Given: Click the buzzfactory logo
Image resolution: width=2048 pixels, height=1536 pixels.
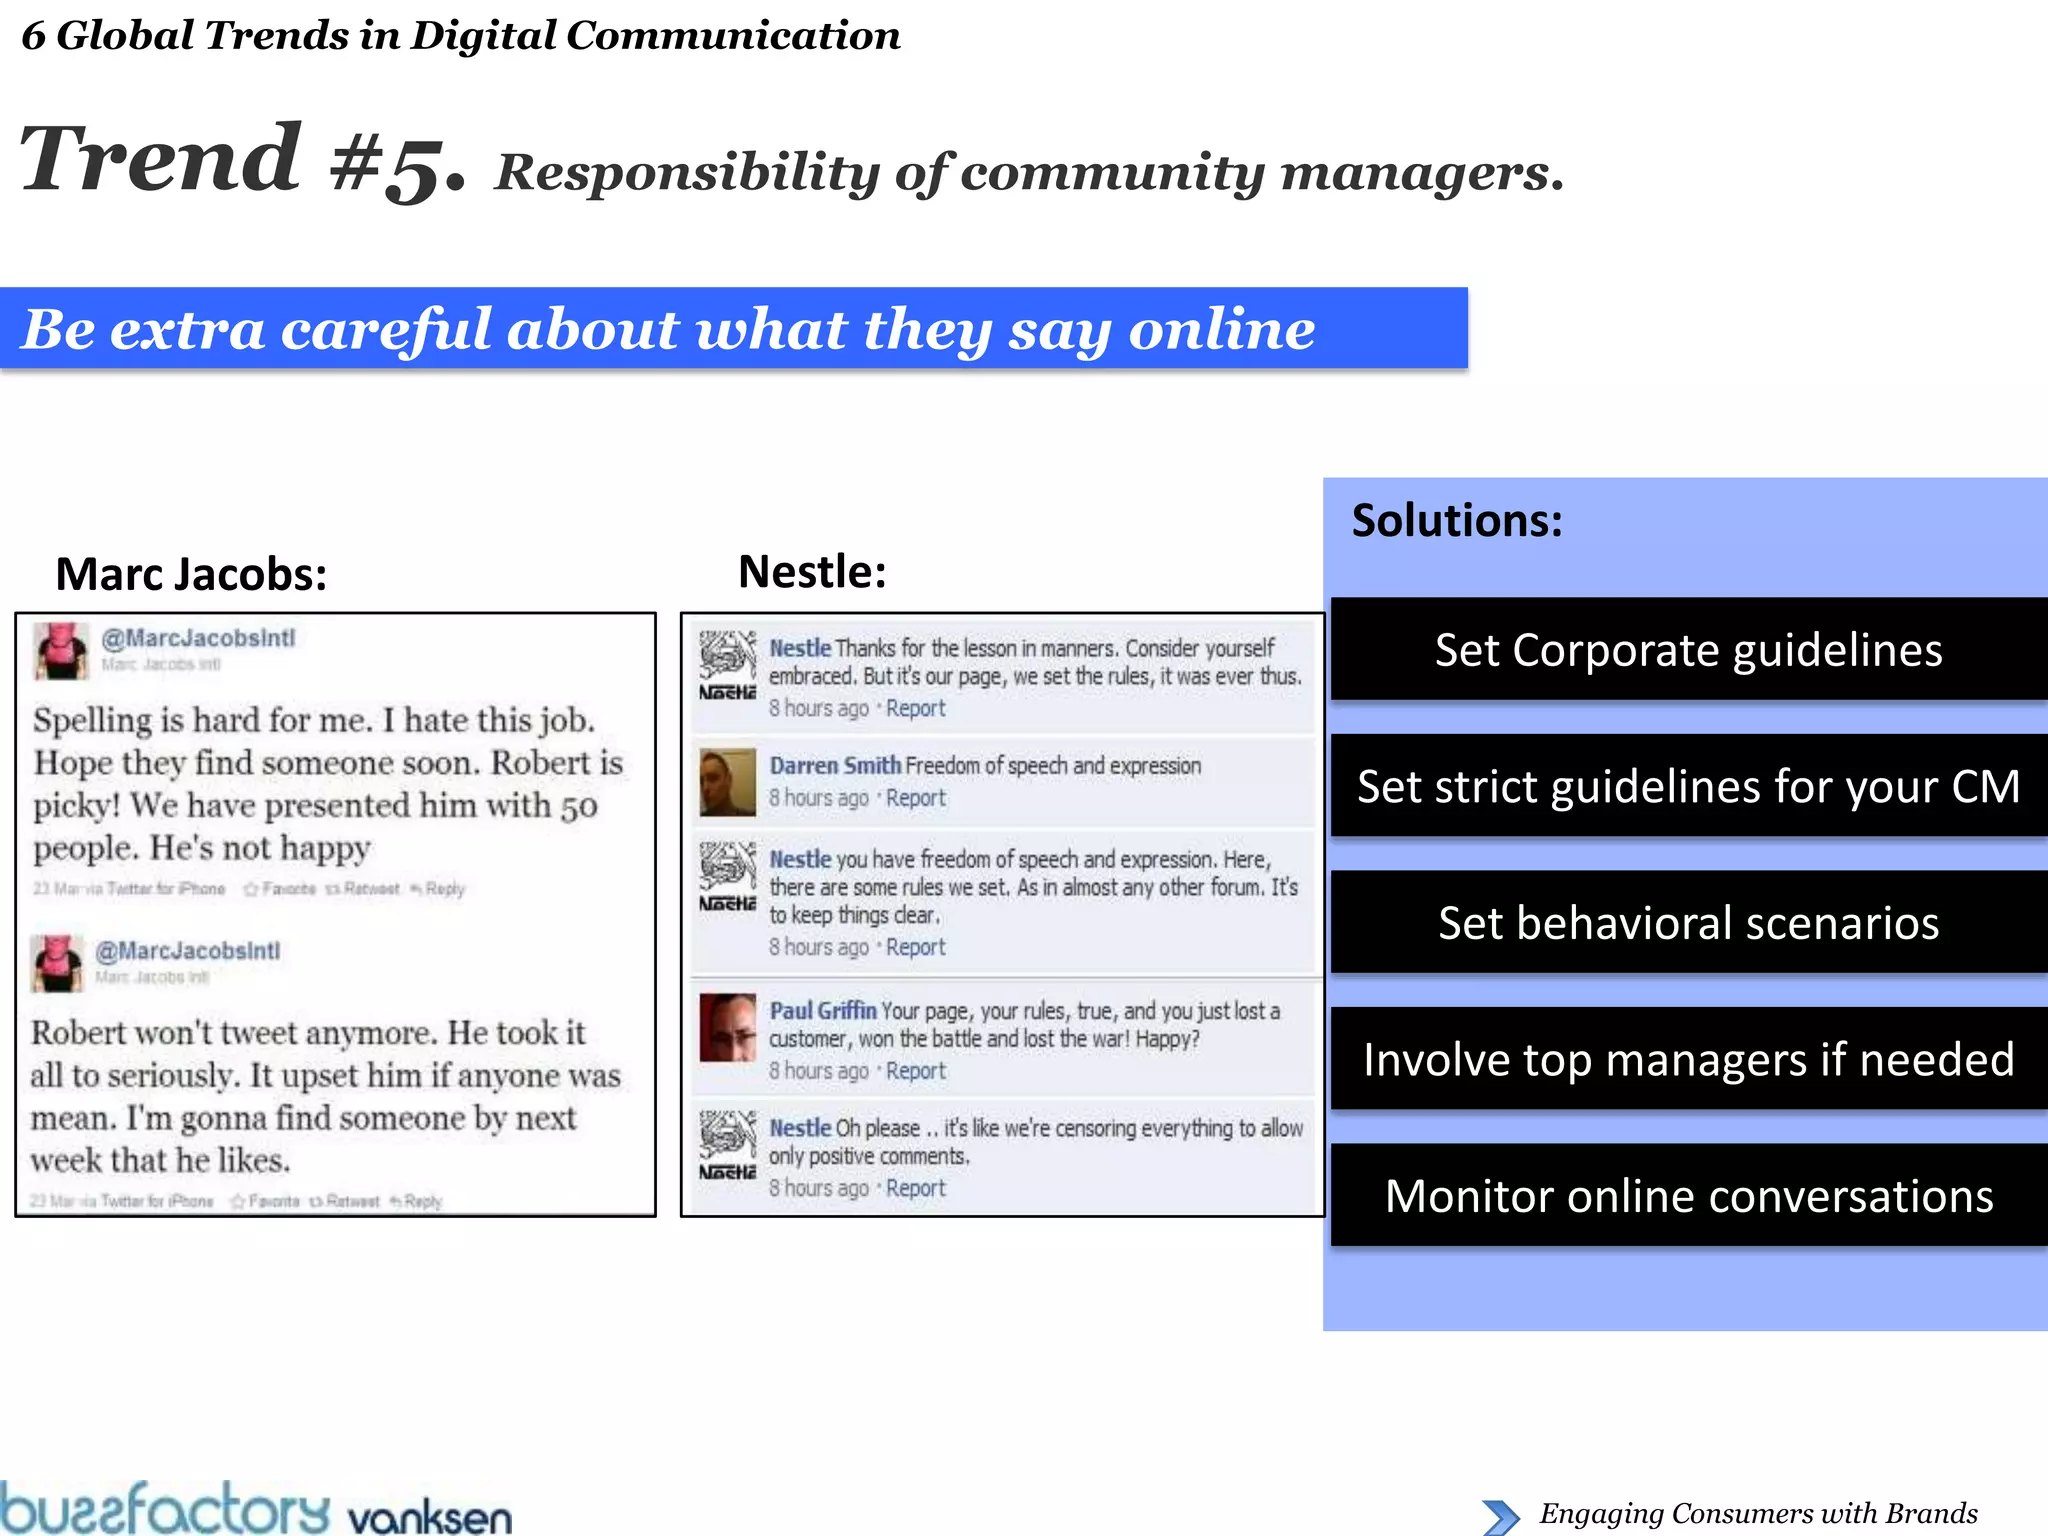Looking at the screenshot, I should click(165, 1508).
